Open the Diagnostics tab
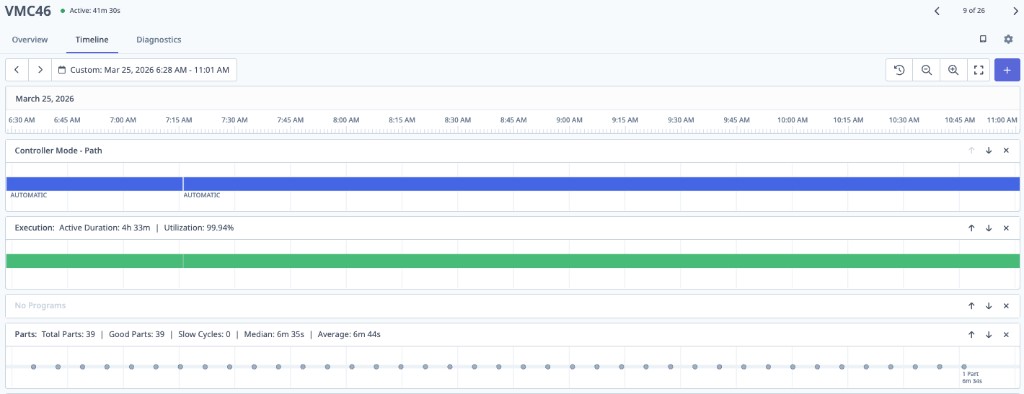The width and height of the screenshot is (1024, 394). (x=159, y=40)
